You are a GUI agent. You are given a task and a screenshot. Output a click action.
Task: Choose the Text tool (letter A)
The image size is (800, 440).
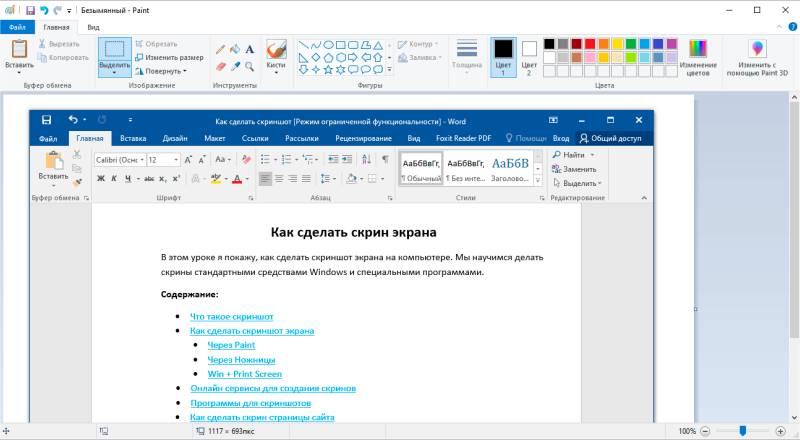248,48
